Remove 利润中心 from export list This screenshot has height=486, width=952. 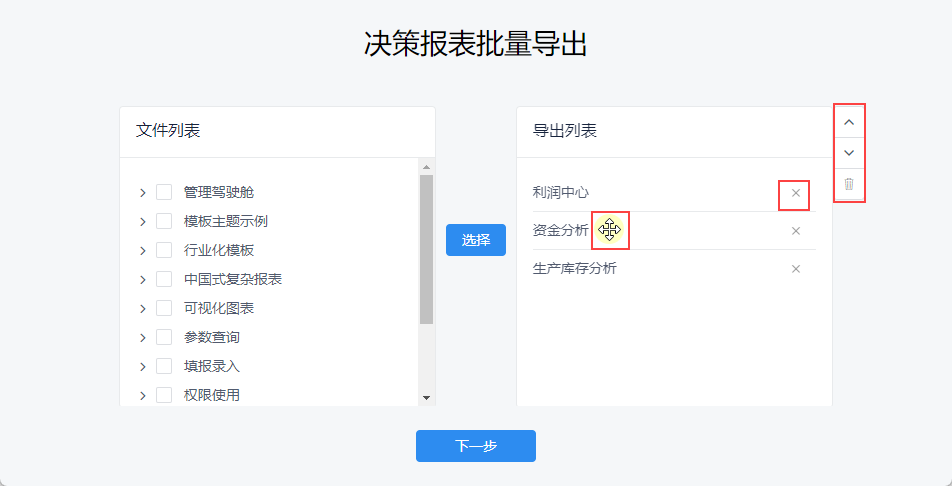tap(796, 193)
